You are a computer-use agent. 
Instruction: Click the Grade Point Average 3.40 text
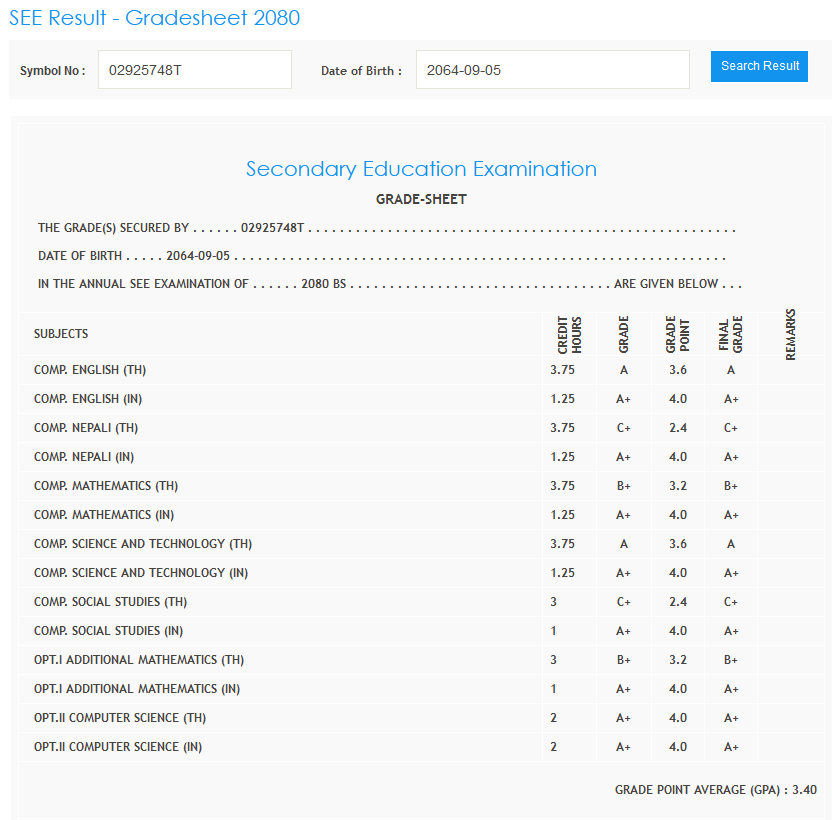click(715, 790)
